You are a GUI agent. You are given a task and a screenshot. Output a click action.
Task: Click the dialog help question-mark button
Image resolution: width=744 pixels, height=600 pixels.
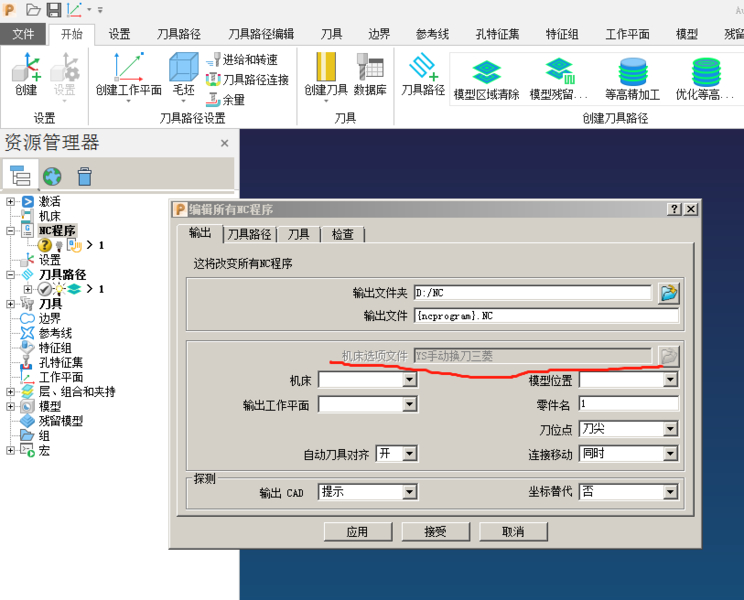point(674,209)
